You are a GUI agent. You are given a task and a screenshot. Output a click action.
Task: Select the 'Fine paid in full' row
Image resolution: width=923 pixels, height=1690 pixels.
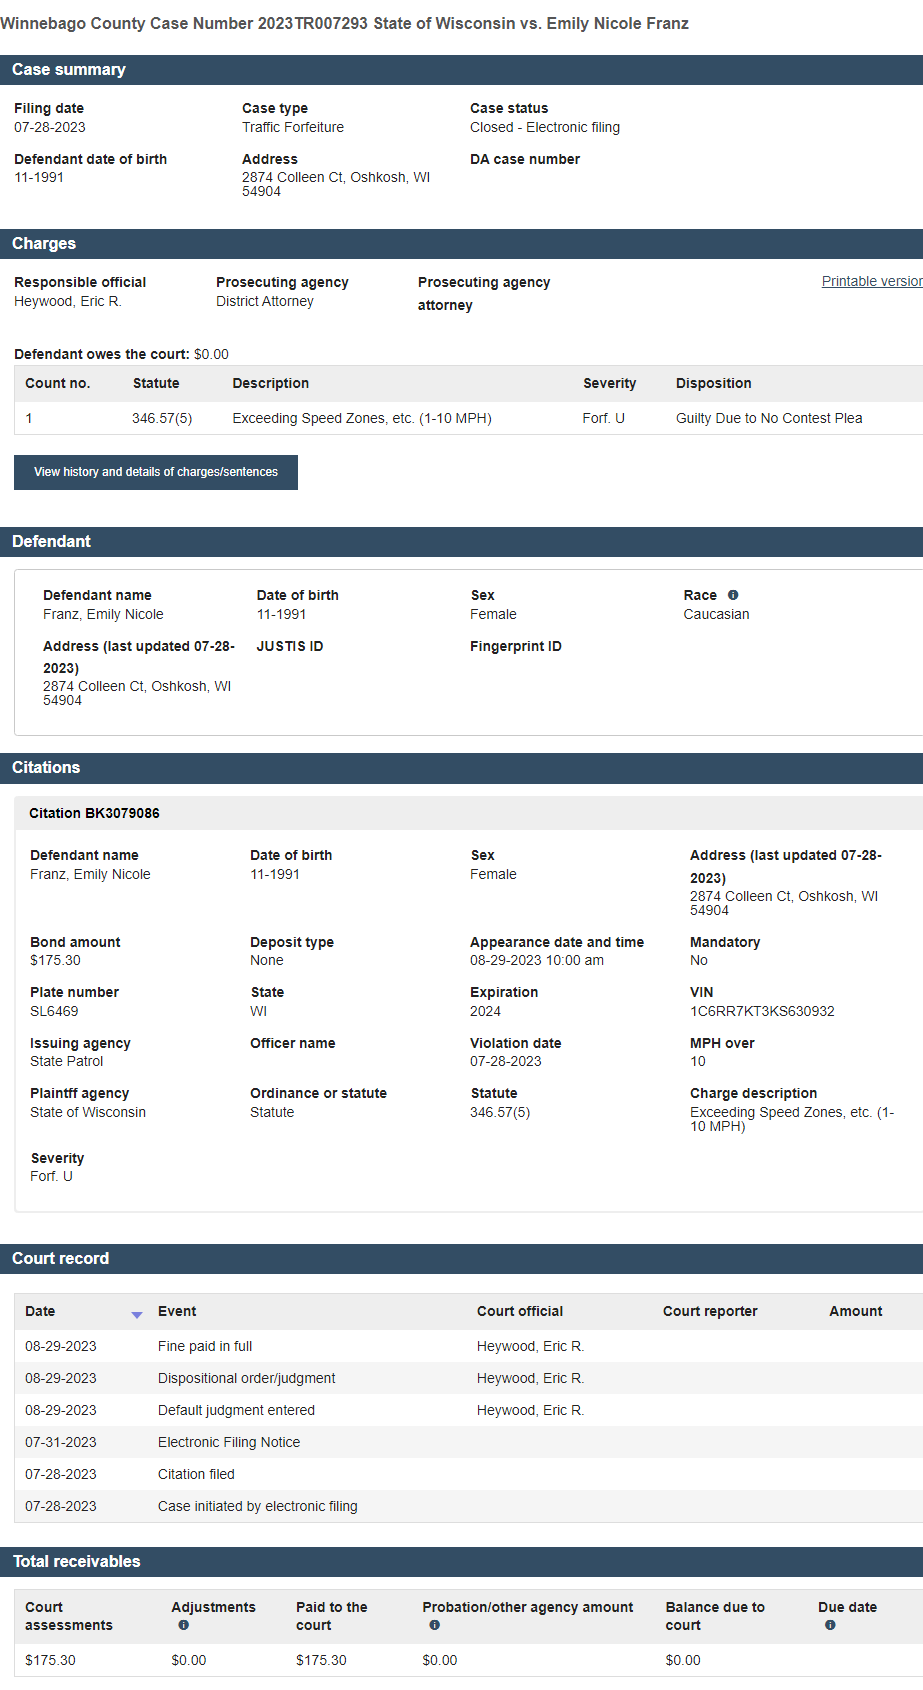pos(468,1346)
